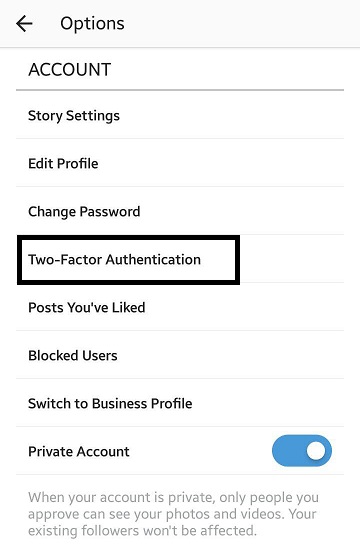Screen dimensions: 360x548
Task: Tap the word Password in Change Password
Action: 110,211
